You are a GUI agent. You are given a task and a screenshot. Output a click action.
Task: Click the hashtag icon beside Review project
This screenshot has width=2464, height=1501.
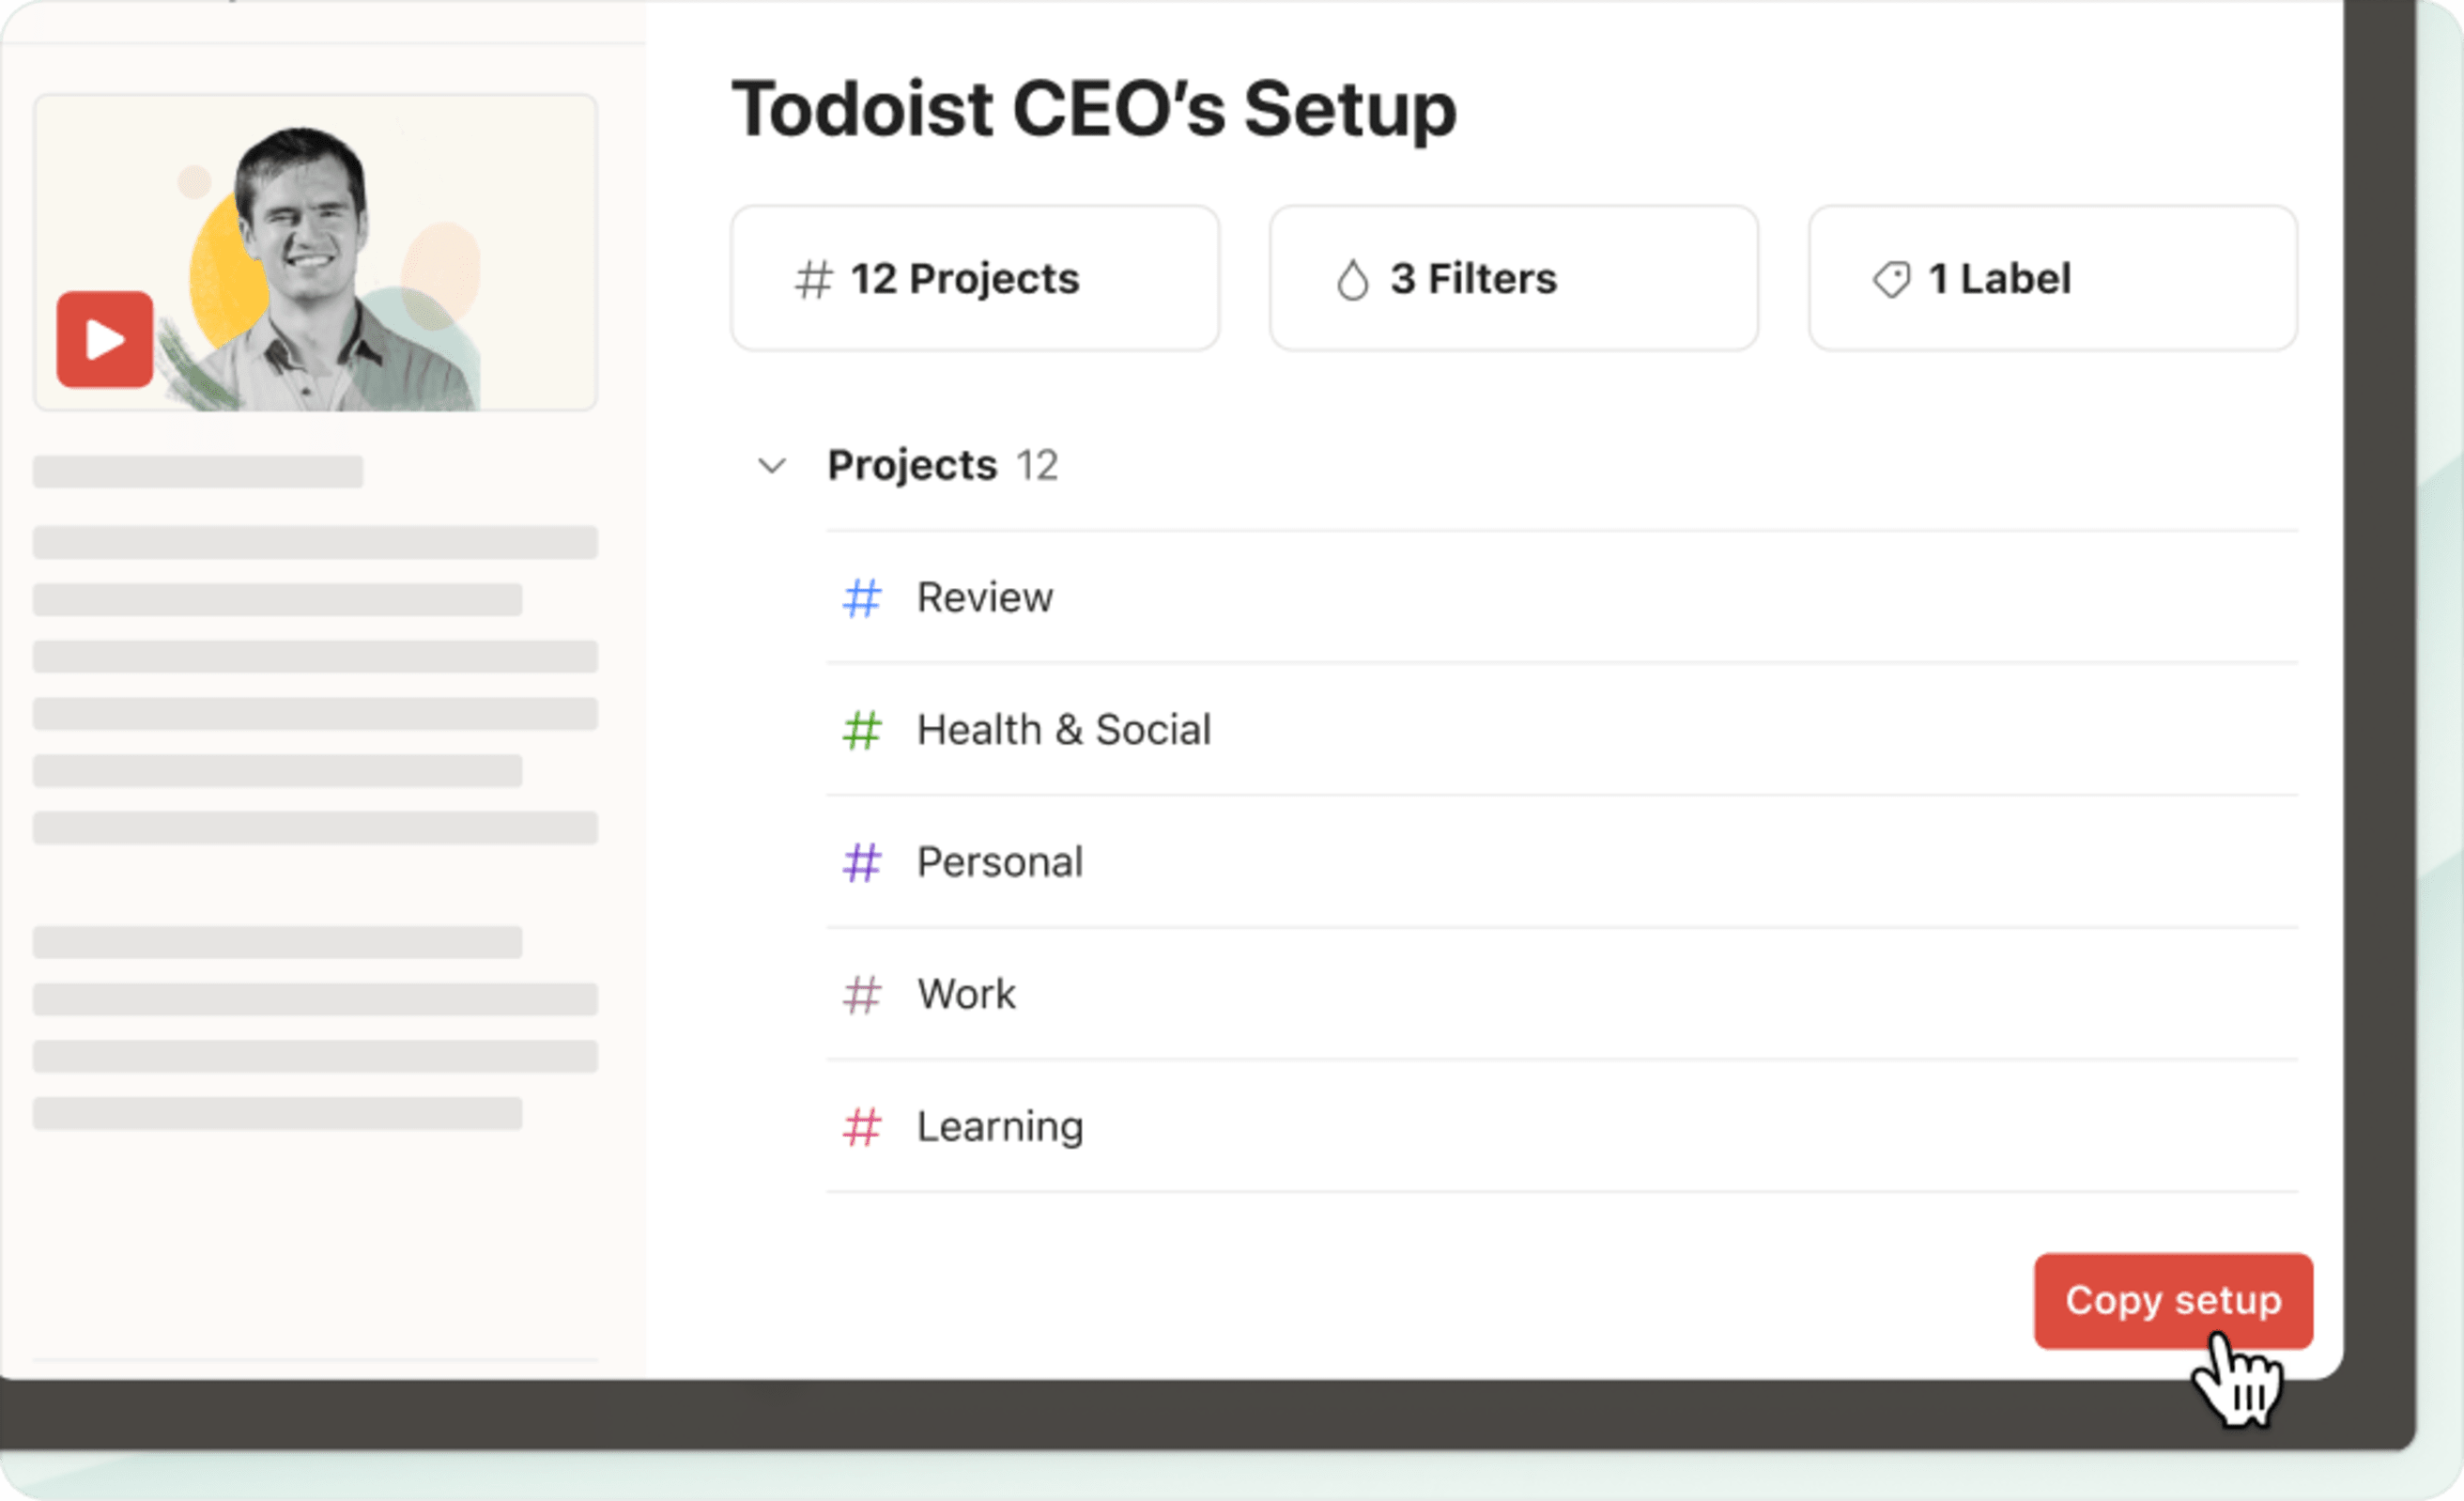[x=861, y=597]
